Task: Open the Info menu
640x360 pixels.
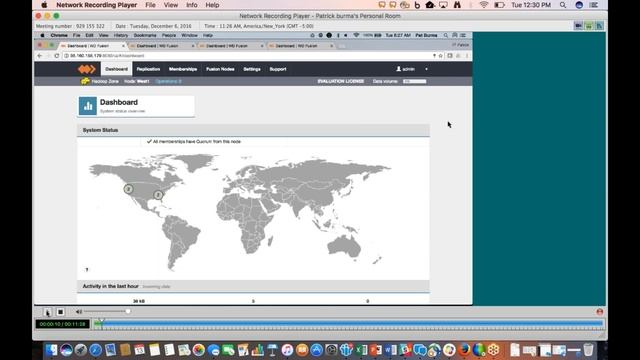Action: [x=191, y=5]
